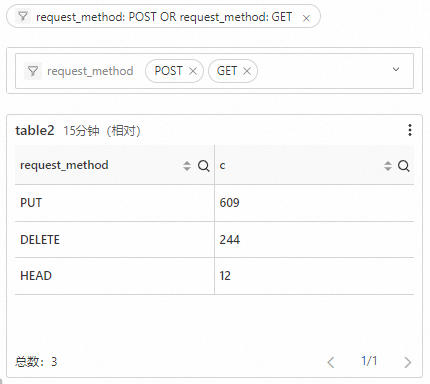Search within the c column
The height and width of the screenshot is (384, 430).
click(404, 166)
